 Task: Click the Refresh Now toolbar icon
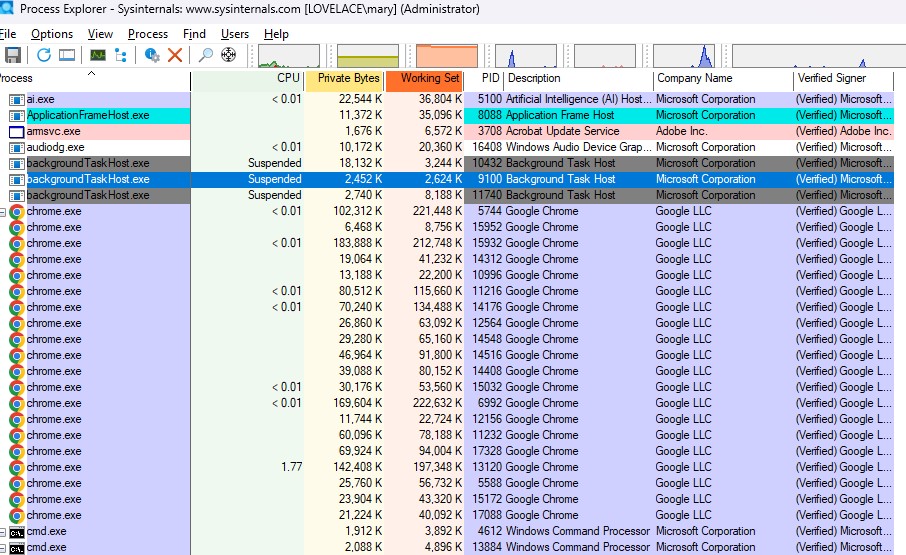44,55
